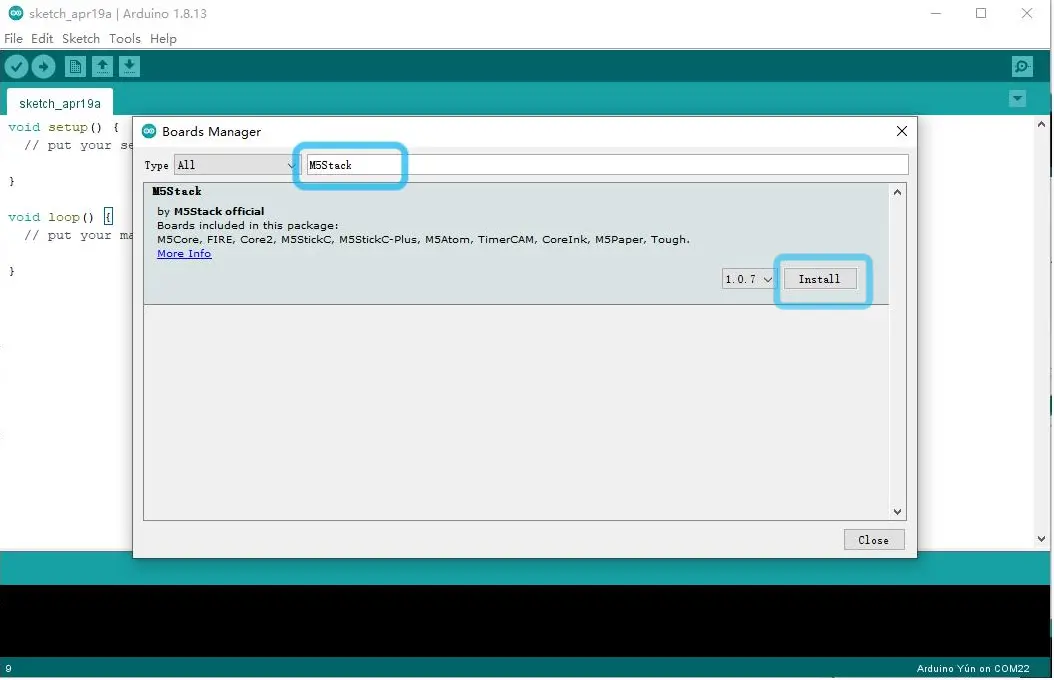
Task: Close Boards Manager with the X button
Action: 901,131
